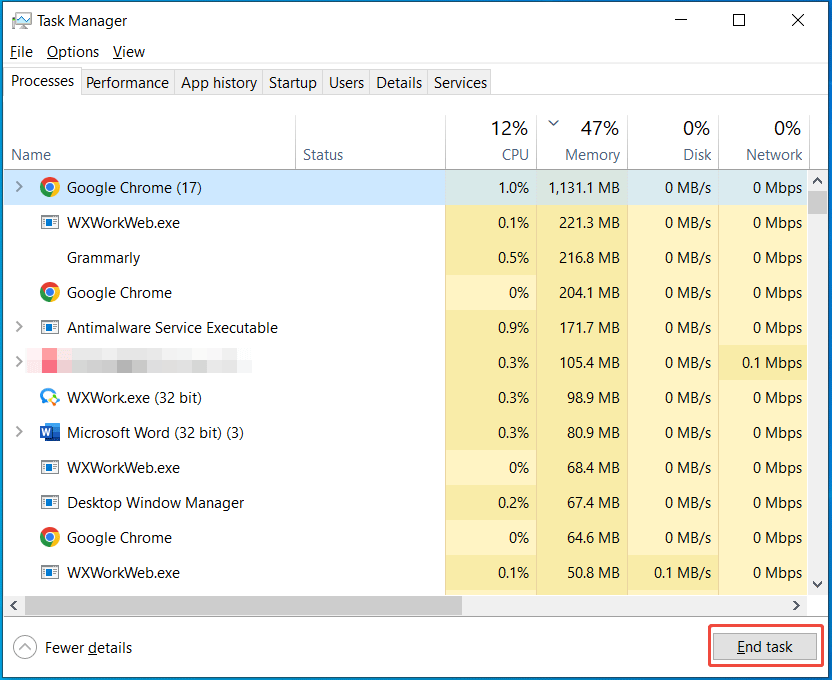Open the Options menu
The width and height of the screenshot is (832, 680).
(72, 51)
